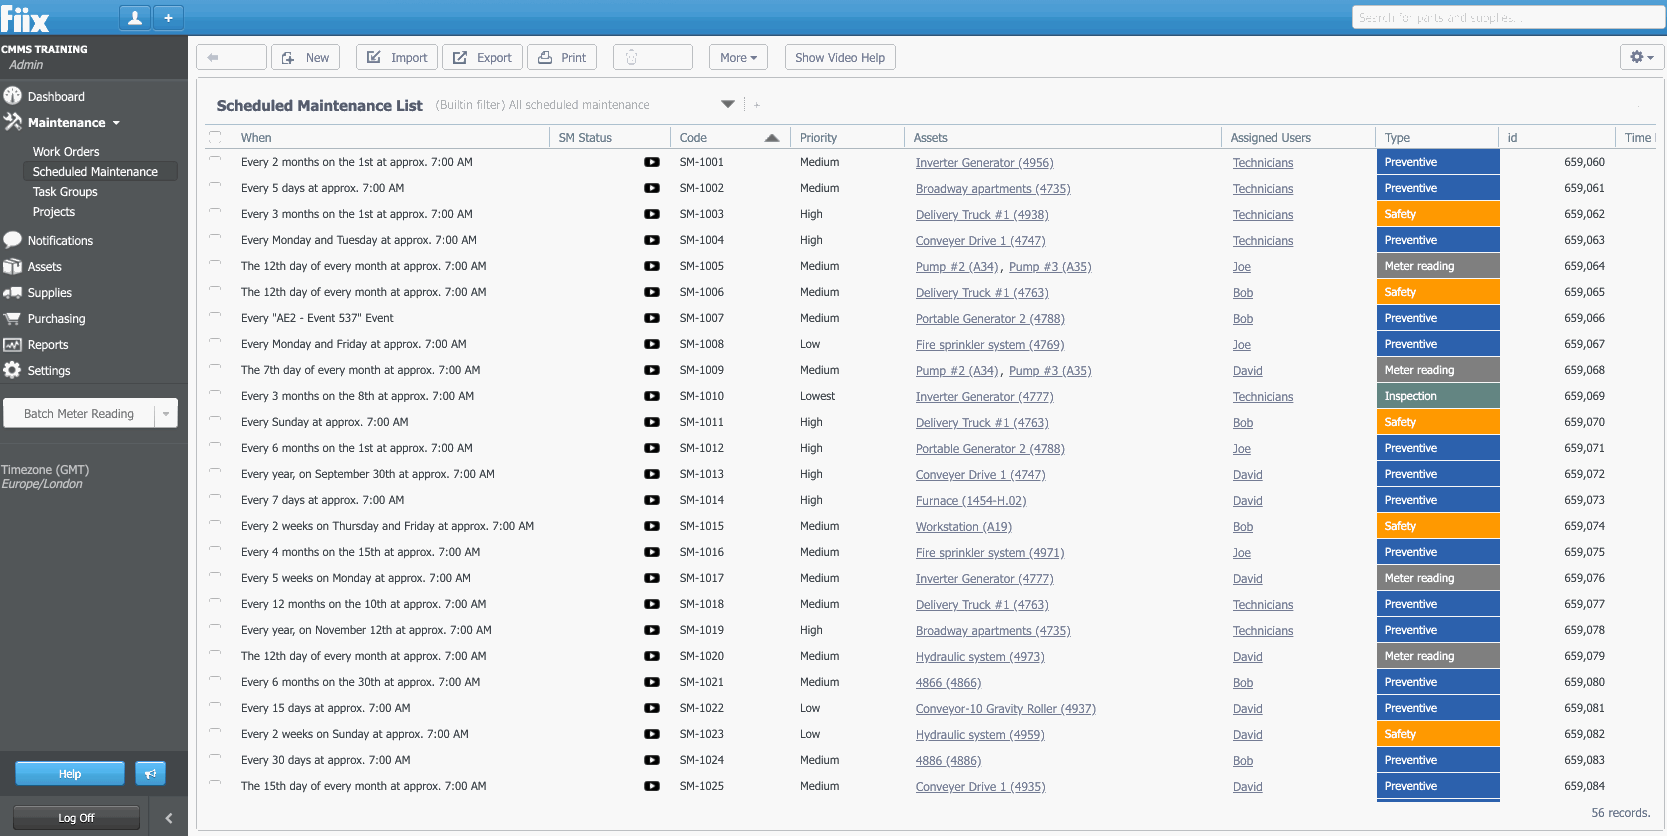Click the video icon for SM-1001
The image size is (1667, 836).
[x=651, y=162]
